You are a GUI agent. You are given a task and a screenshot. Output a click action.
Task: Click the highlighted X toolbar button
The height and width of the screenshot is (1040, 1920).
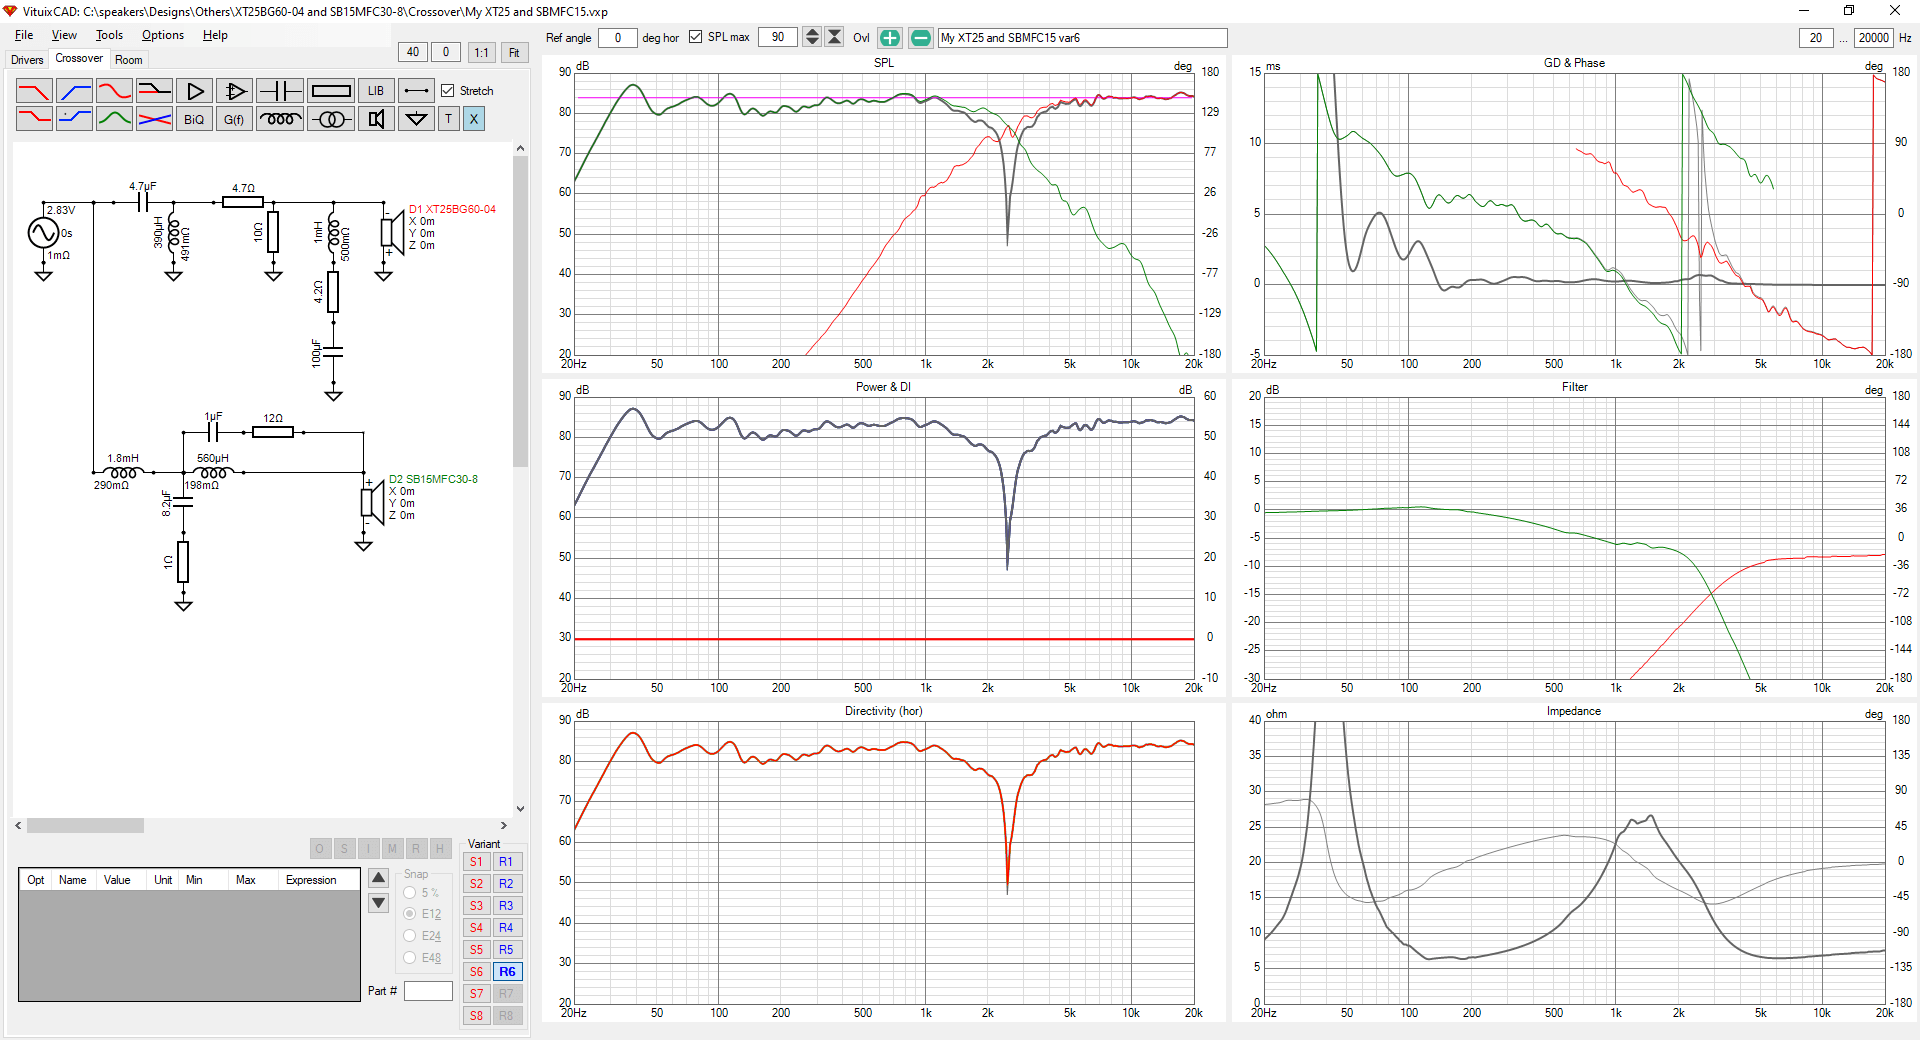click(474, 119)
